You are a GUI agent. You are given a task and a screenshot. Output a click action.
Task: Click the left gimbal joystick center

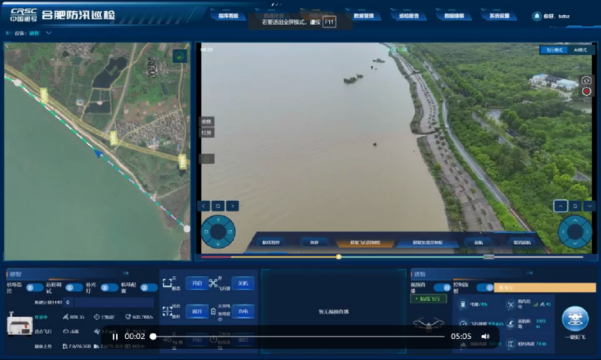coord(218,232)
